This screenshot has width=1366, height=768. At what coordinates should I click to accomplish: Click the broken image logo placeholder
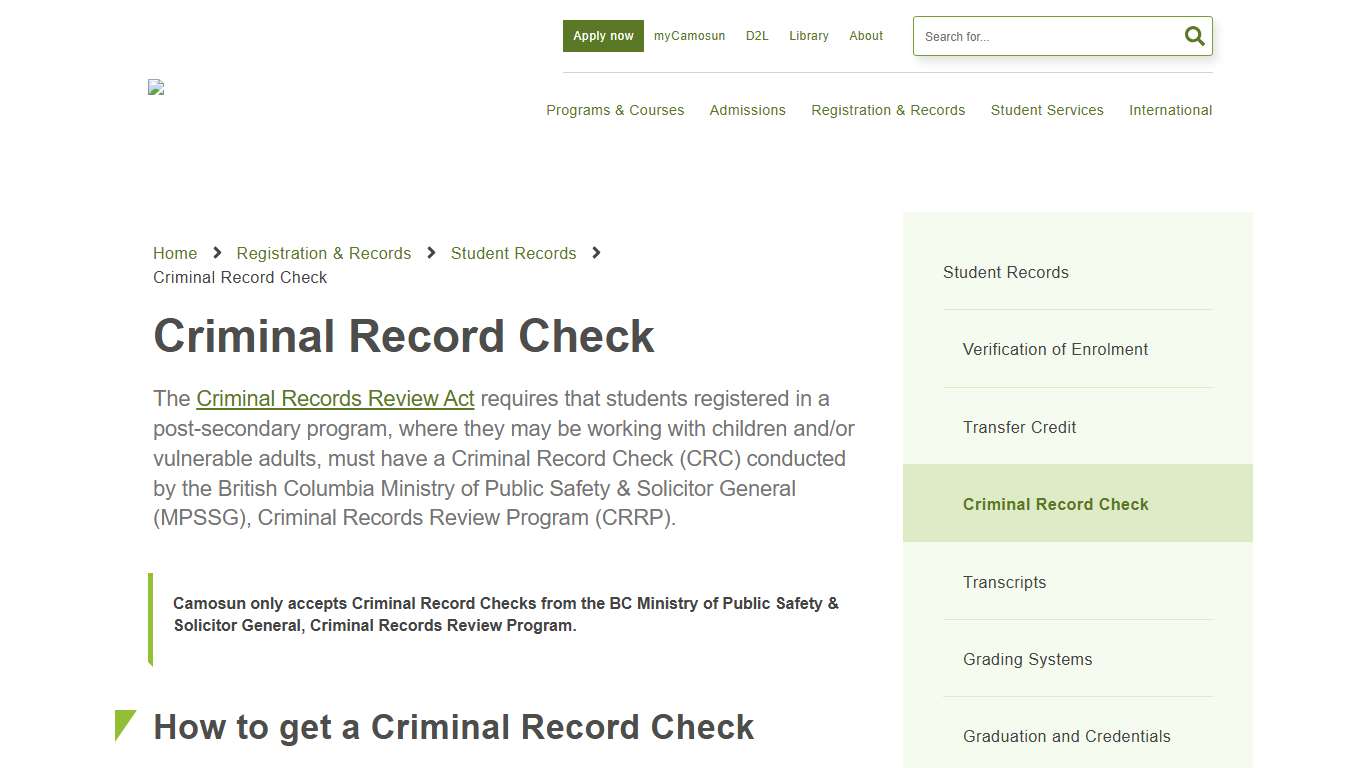tap(156, 87)
